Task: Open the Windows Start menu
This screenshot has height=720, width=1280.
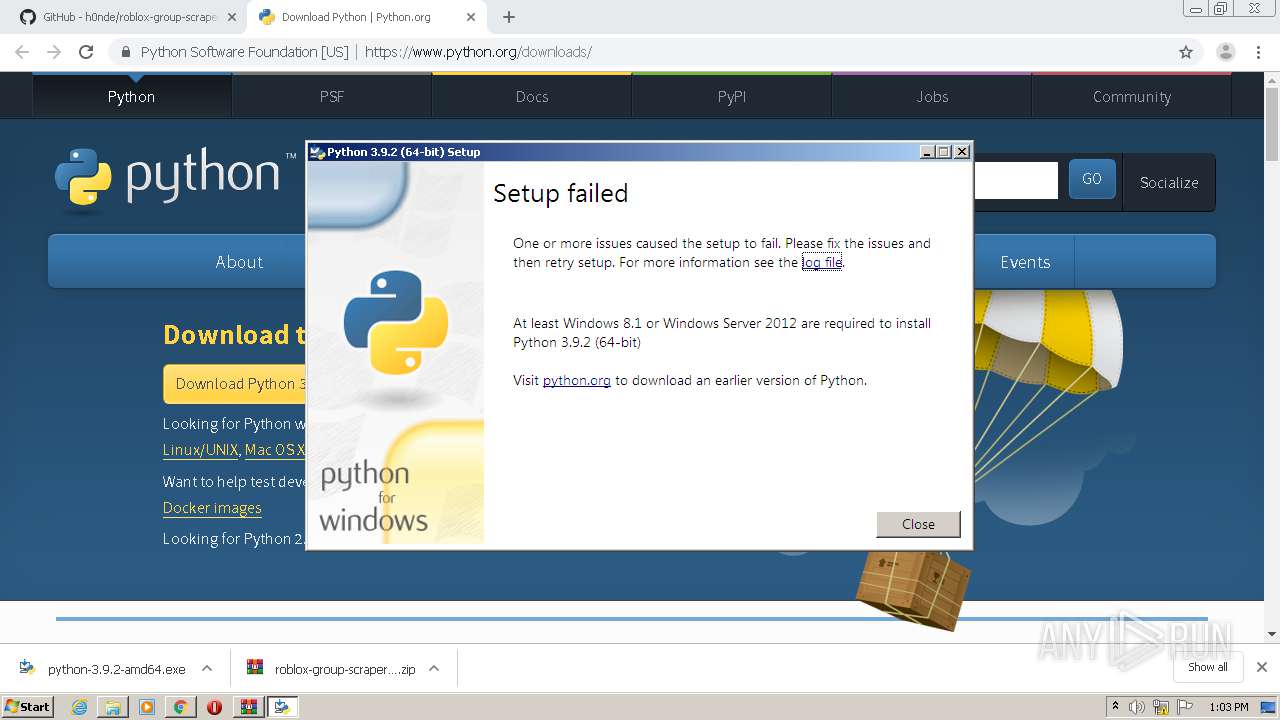Action: coord(28,706)
